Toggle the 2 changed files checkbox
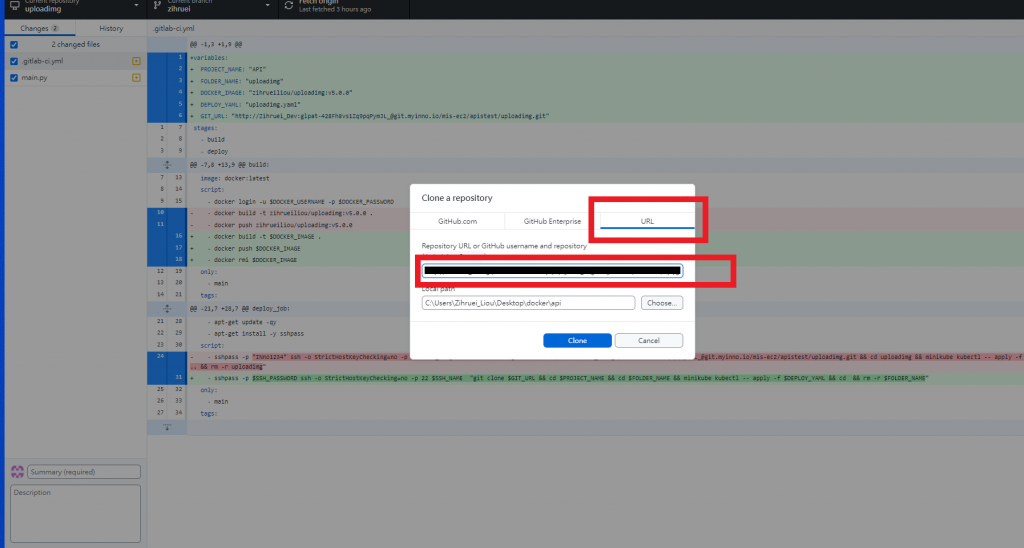1024x548 pixels. pyautogui.click(x=14, y=45)
